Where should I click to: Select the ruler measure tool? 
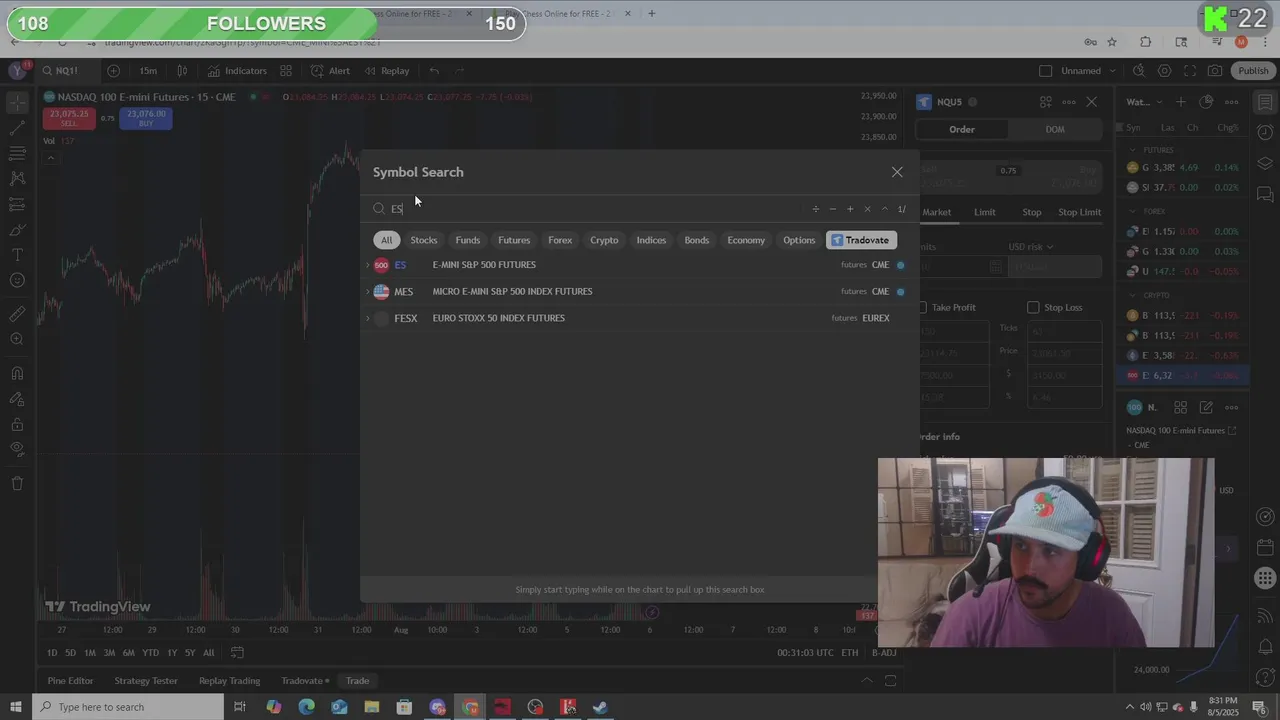point(17,314)
